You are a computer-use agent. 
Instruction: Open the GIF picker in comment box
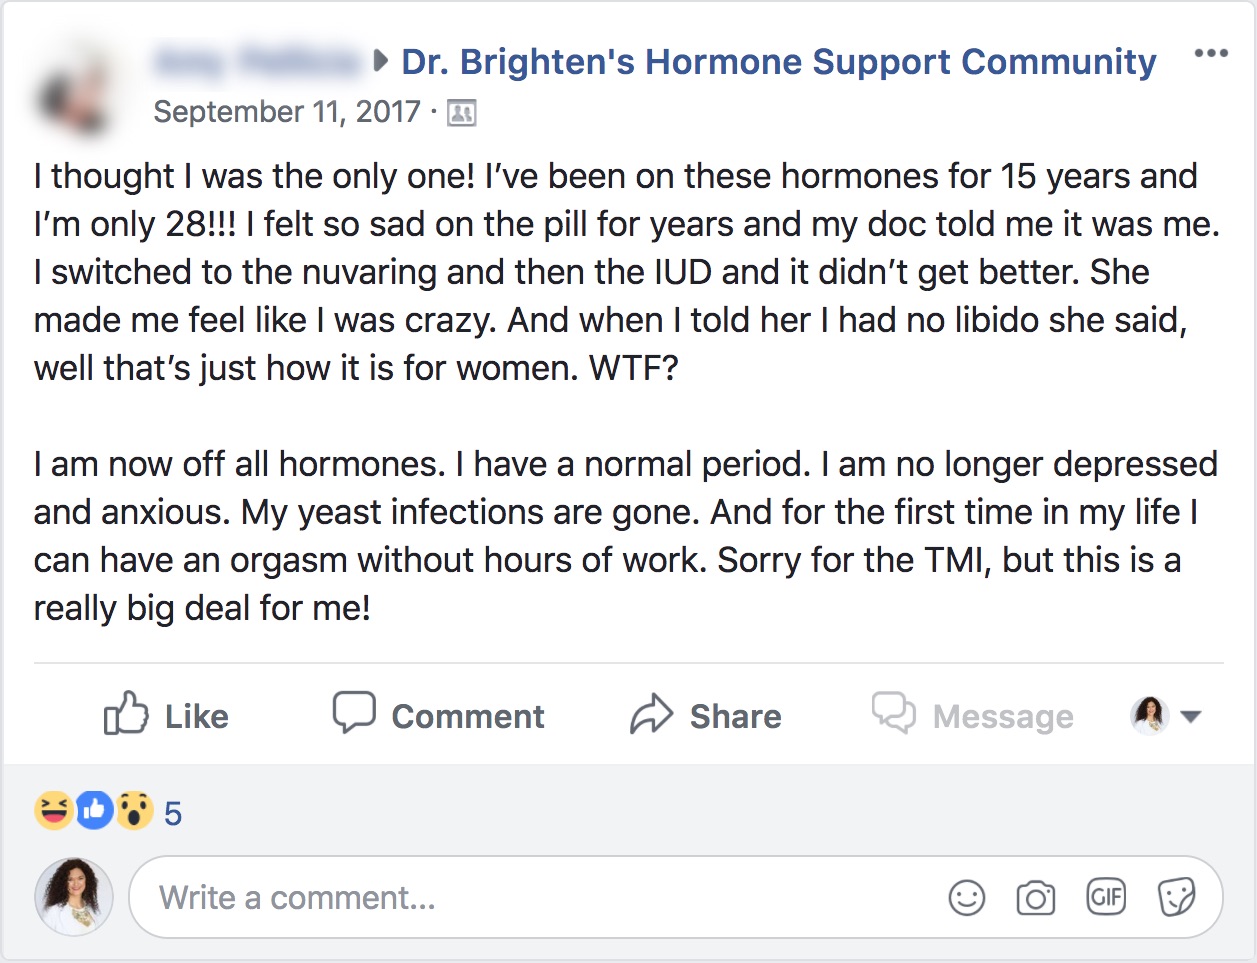1106,897
